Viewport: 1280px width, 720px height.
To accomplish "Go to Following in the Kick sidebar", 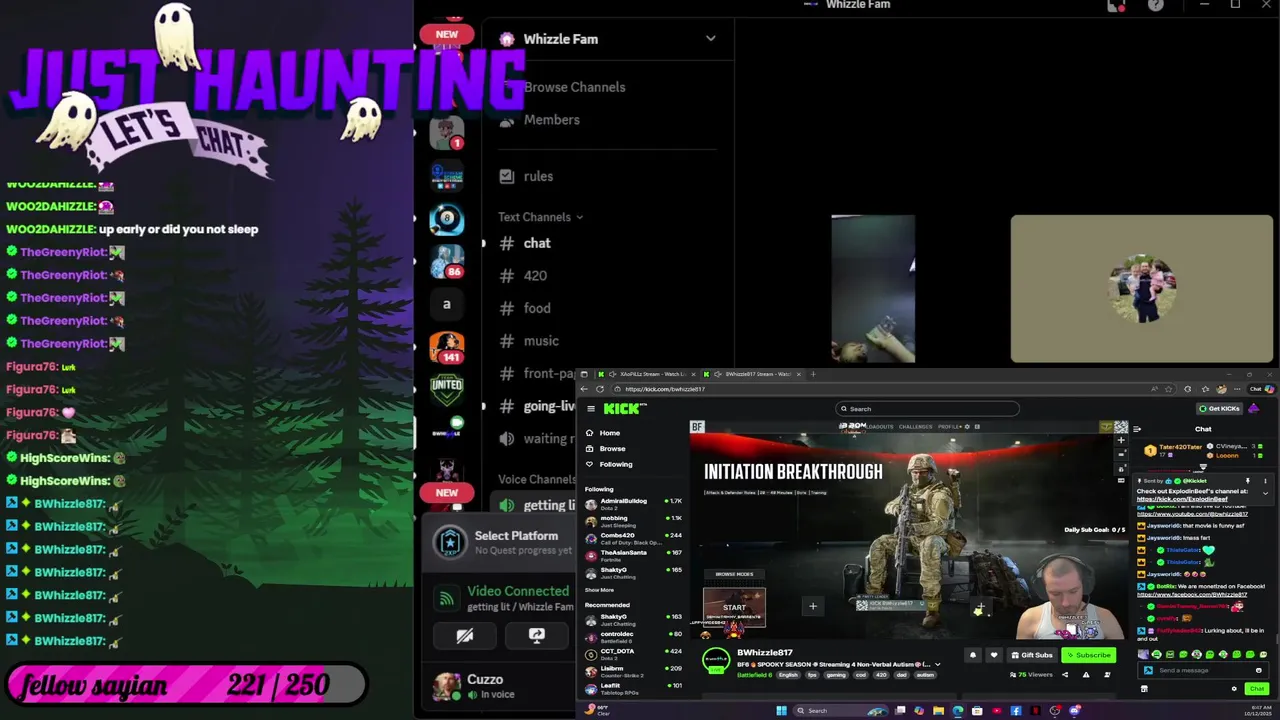I will (615, 464).
